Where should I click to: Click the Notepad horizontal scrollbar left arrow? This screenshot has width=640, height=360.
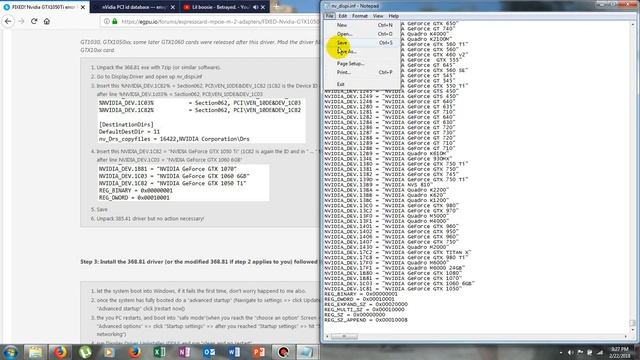(327, 336)
